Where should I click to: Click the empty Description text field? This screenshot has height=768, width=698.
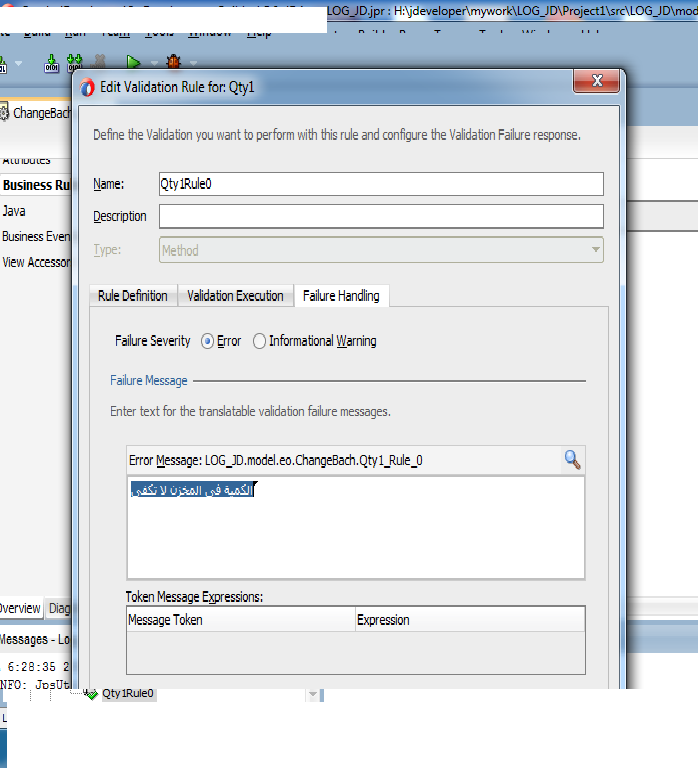coord(381,216)
